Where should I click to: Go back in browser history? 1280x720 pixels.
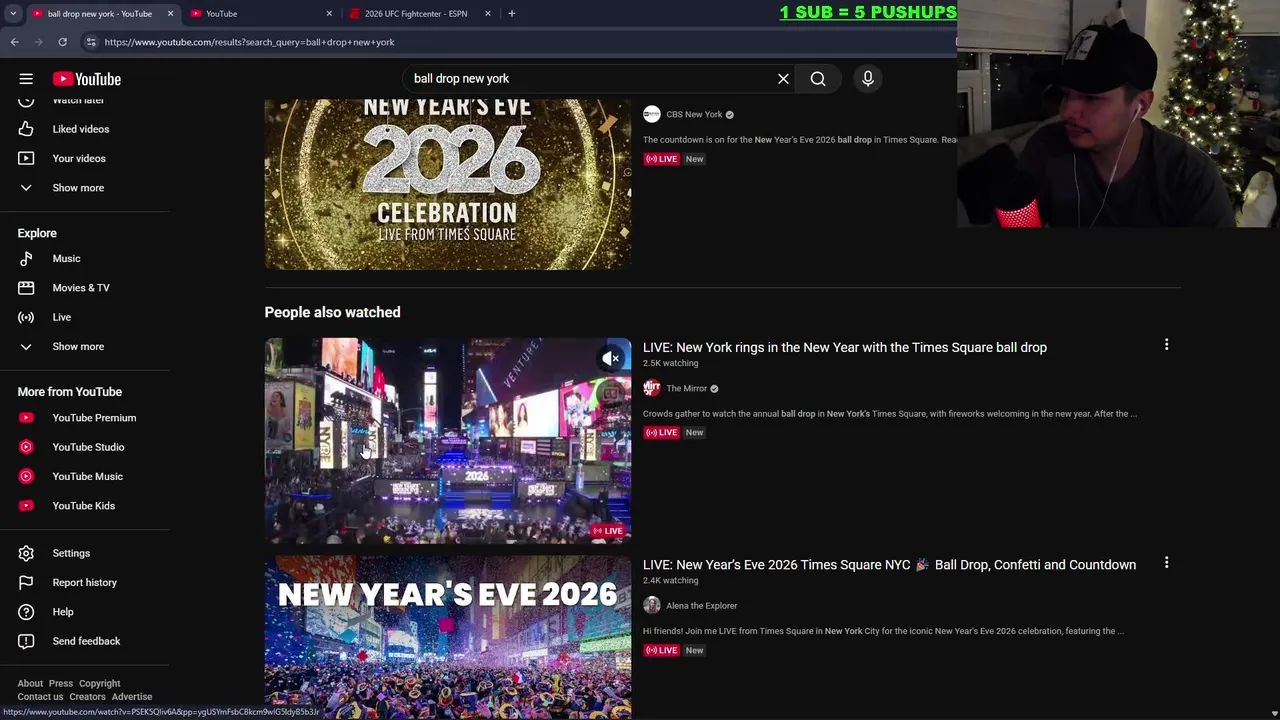14,42
